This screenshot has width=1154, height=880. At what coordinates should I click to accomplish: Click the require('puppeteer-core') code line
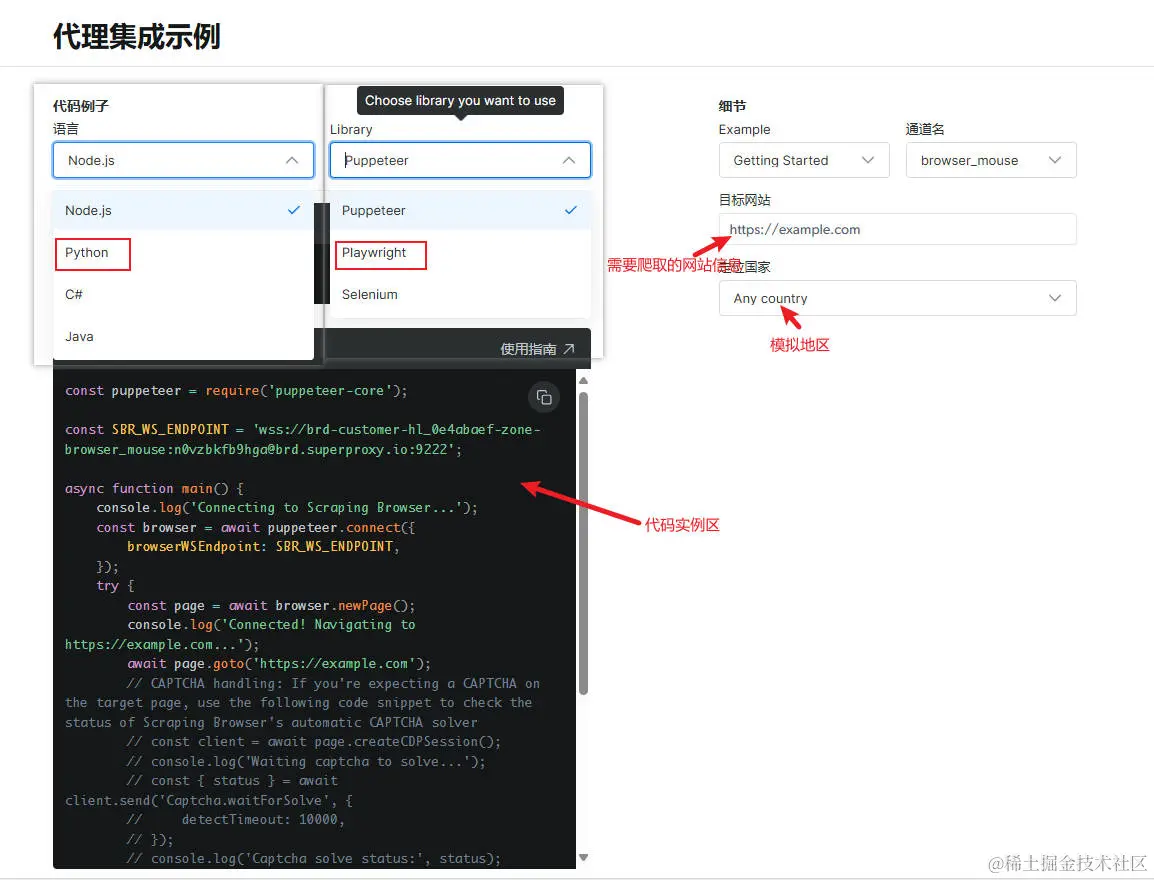point(236,391)
